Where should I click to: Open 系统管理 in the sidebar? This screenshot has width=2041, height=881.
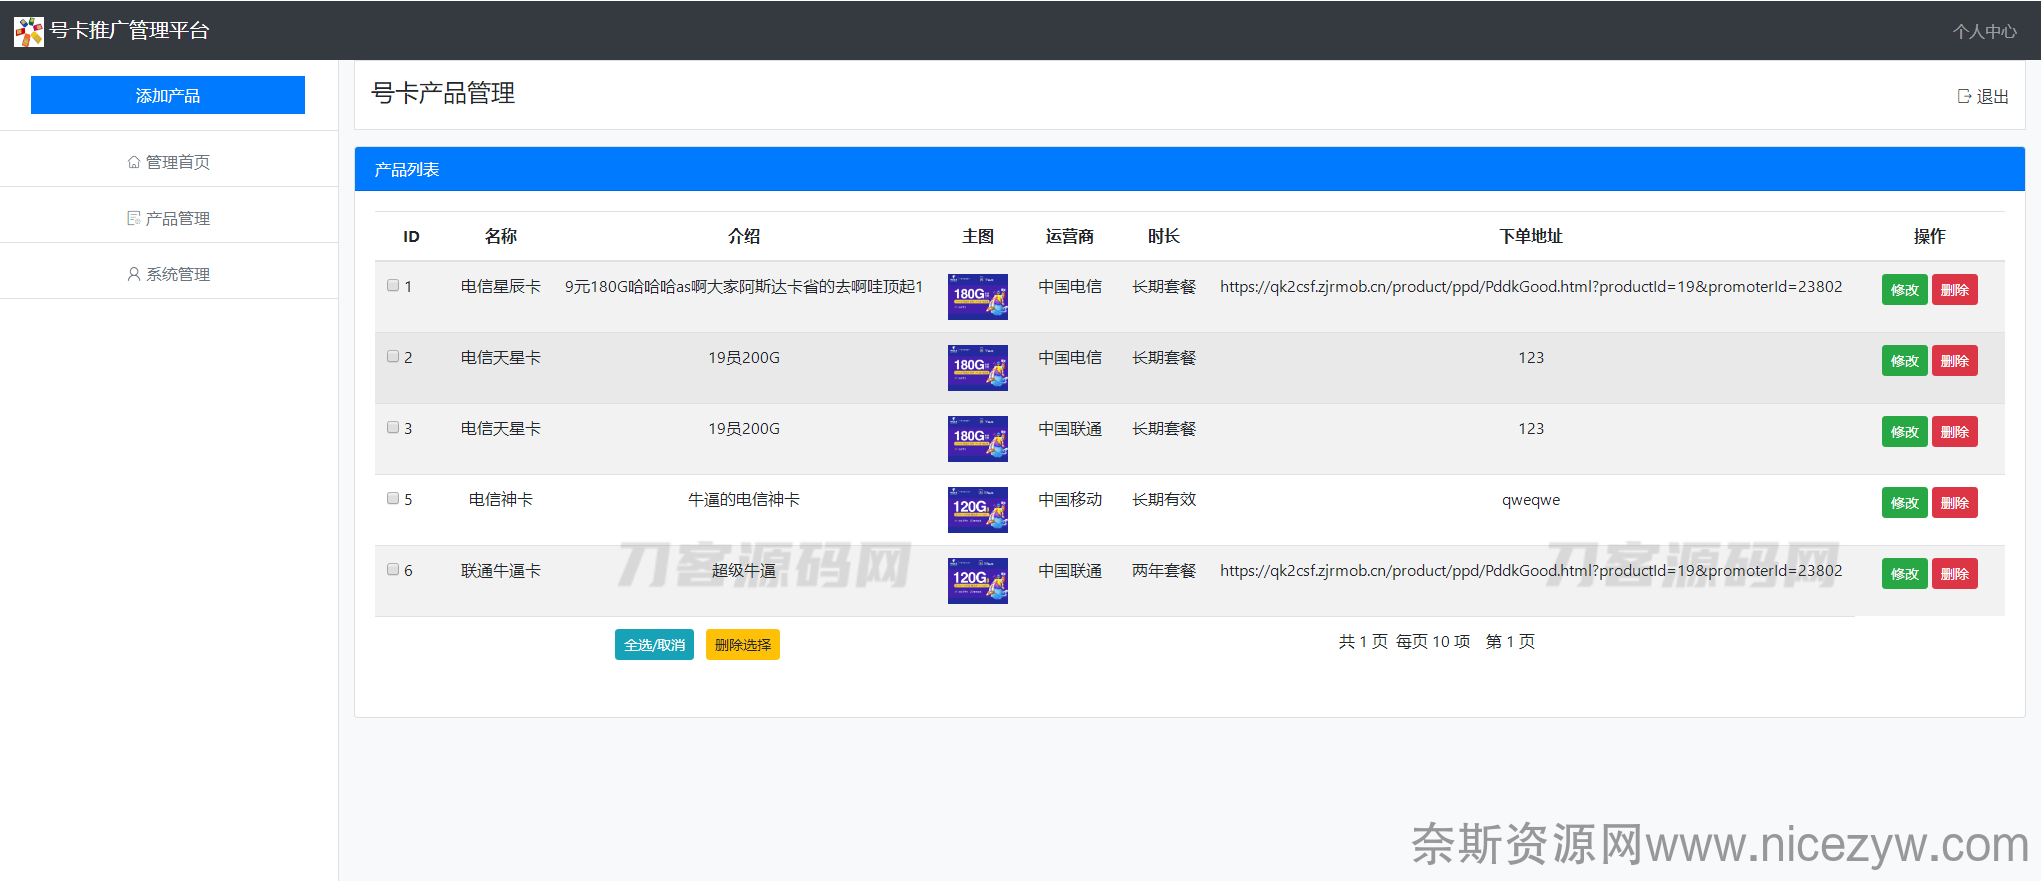(x=168, y=274)
